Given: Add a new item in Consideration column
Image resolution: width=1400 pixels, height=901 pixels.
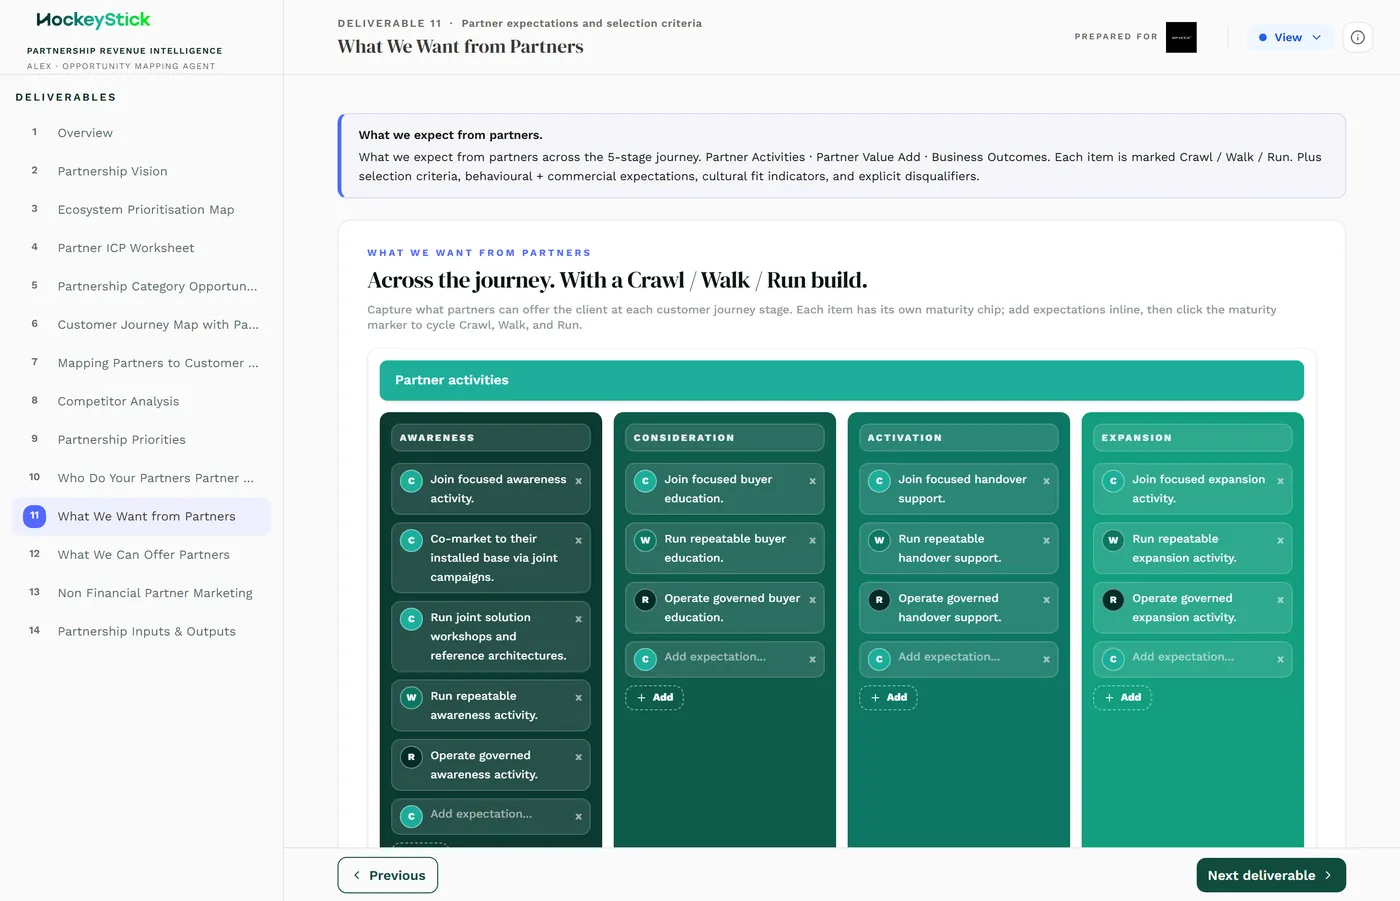Looking at the screenshot, I should (654, 697).
